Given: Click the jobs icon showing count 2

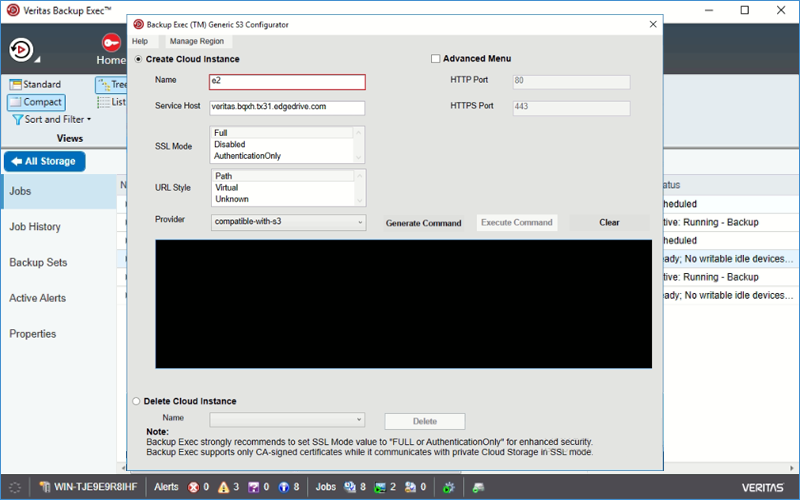Looking at the screenshot, I should pyautogui.click(x=380, y=487).
